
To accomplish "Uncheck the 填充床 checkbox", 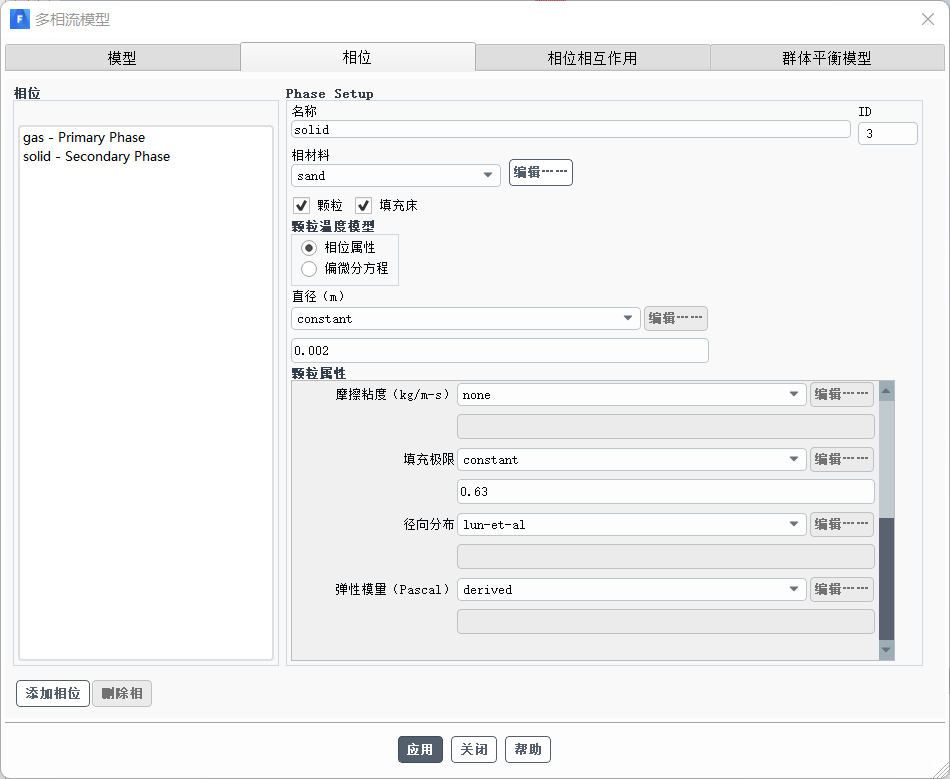I will click(x=364, y=205).
